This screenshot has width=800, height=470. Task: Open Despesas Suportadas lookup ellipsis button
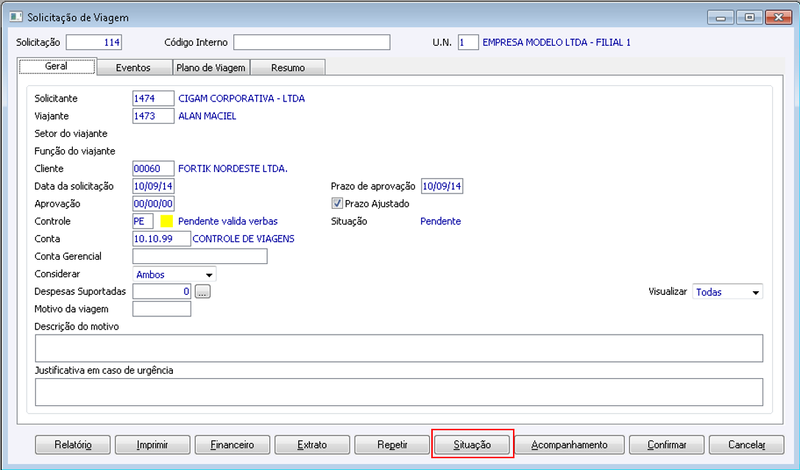click(x=203, y=291)
